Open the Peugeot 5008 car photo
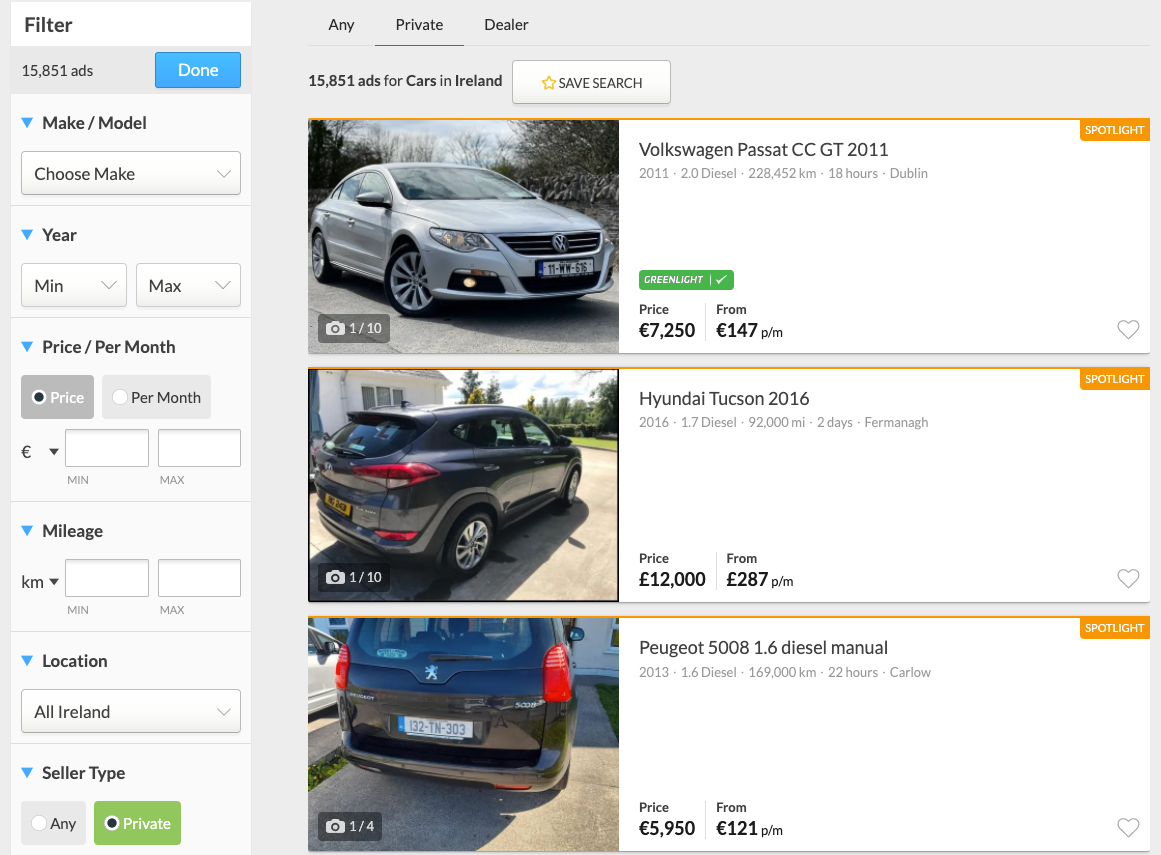This screenshot has width=1161, height=855. click(464, 734)
